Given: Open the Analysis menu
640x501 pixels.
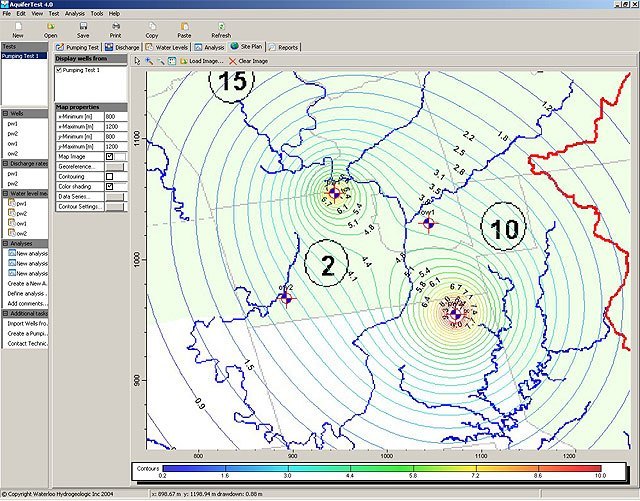Looking at the screenshot, I should point(75,13).
